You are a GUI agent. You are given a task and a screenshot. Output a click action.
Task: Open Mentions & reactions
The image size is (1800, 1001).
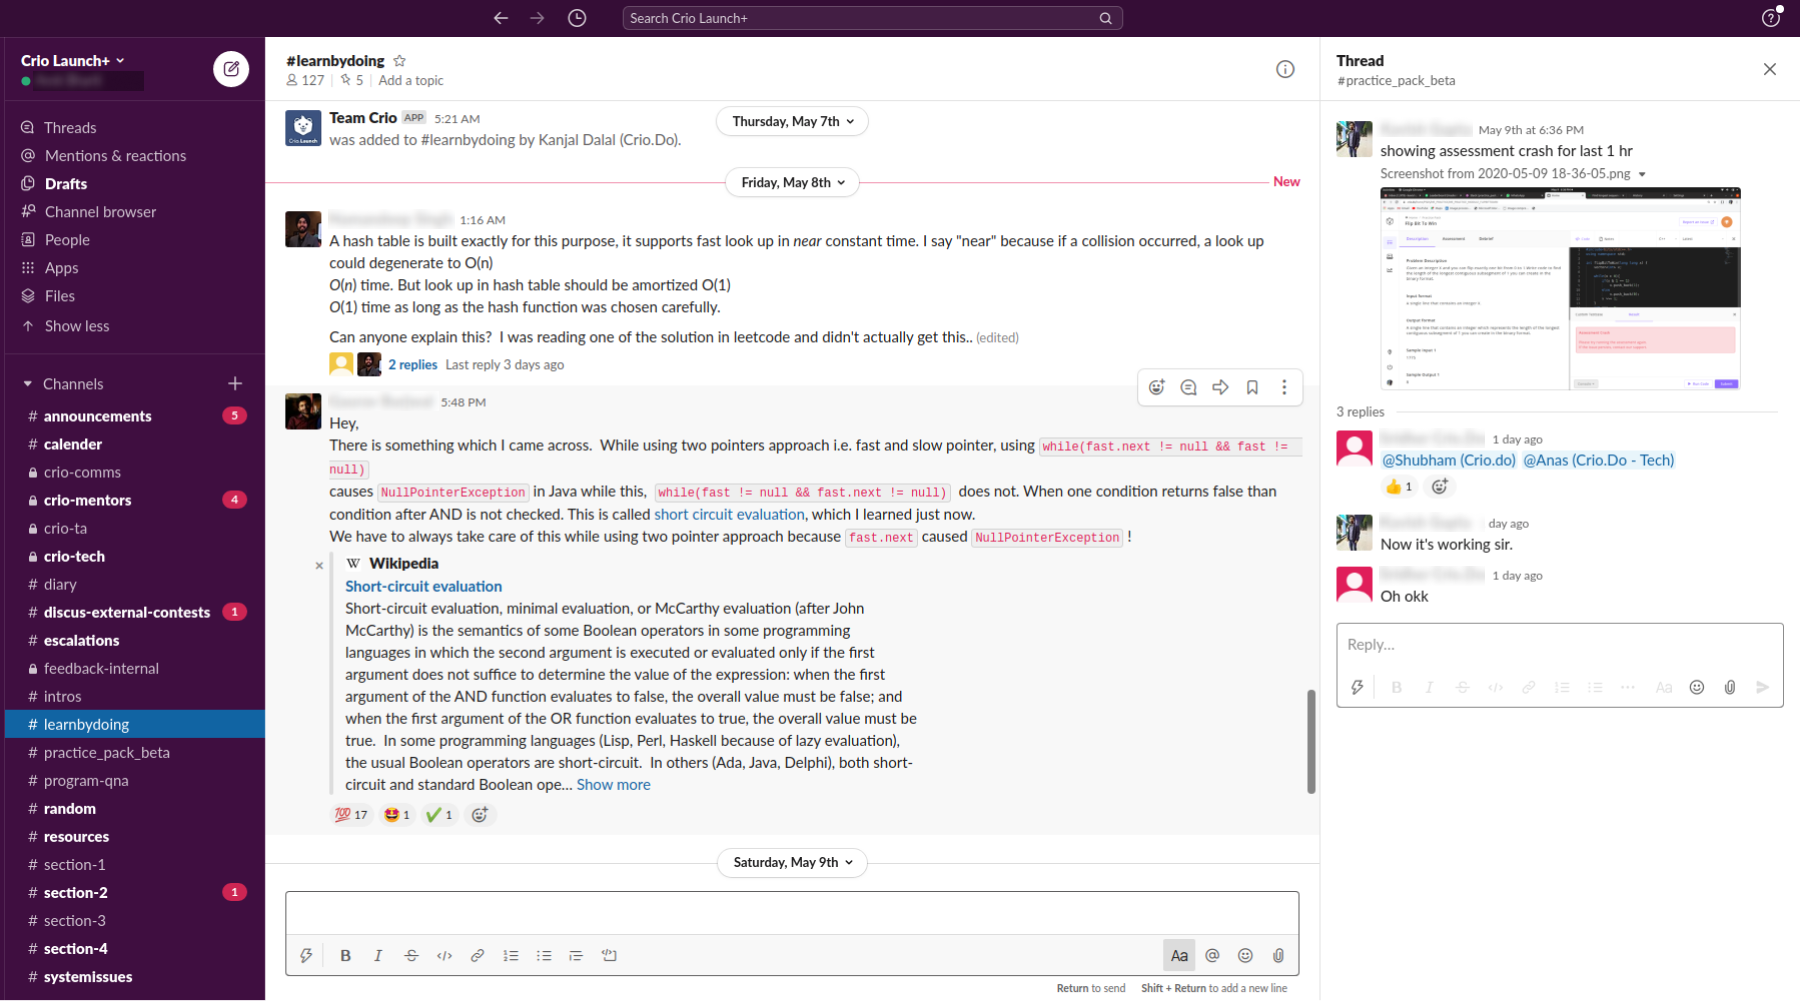[115, 156]
